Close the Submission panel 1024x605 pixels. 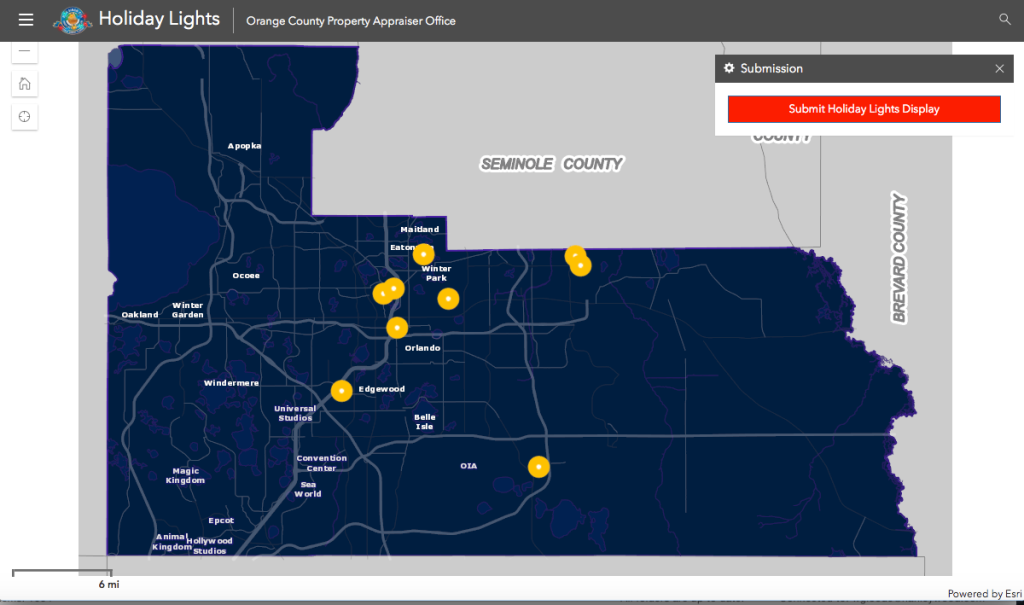pos(999,68)
